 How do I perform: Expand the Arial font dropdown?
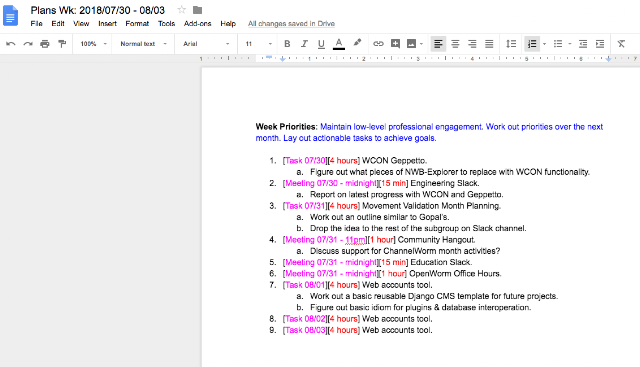coord(206,44)
